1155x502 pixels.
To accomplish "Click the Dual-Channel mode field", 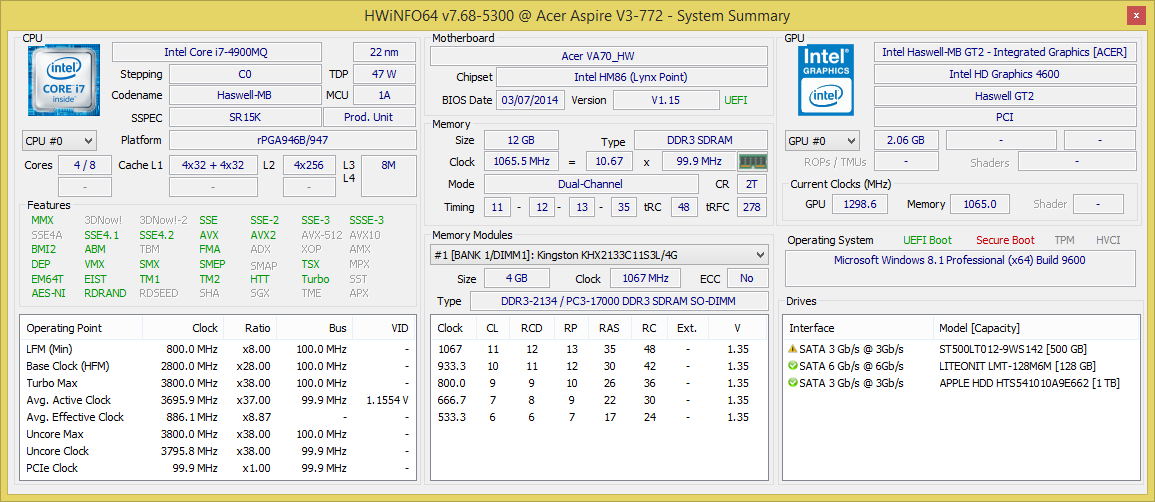I will point(591,184).
